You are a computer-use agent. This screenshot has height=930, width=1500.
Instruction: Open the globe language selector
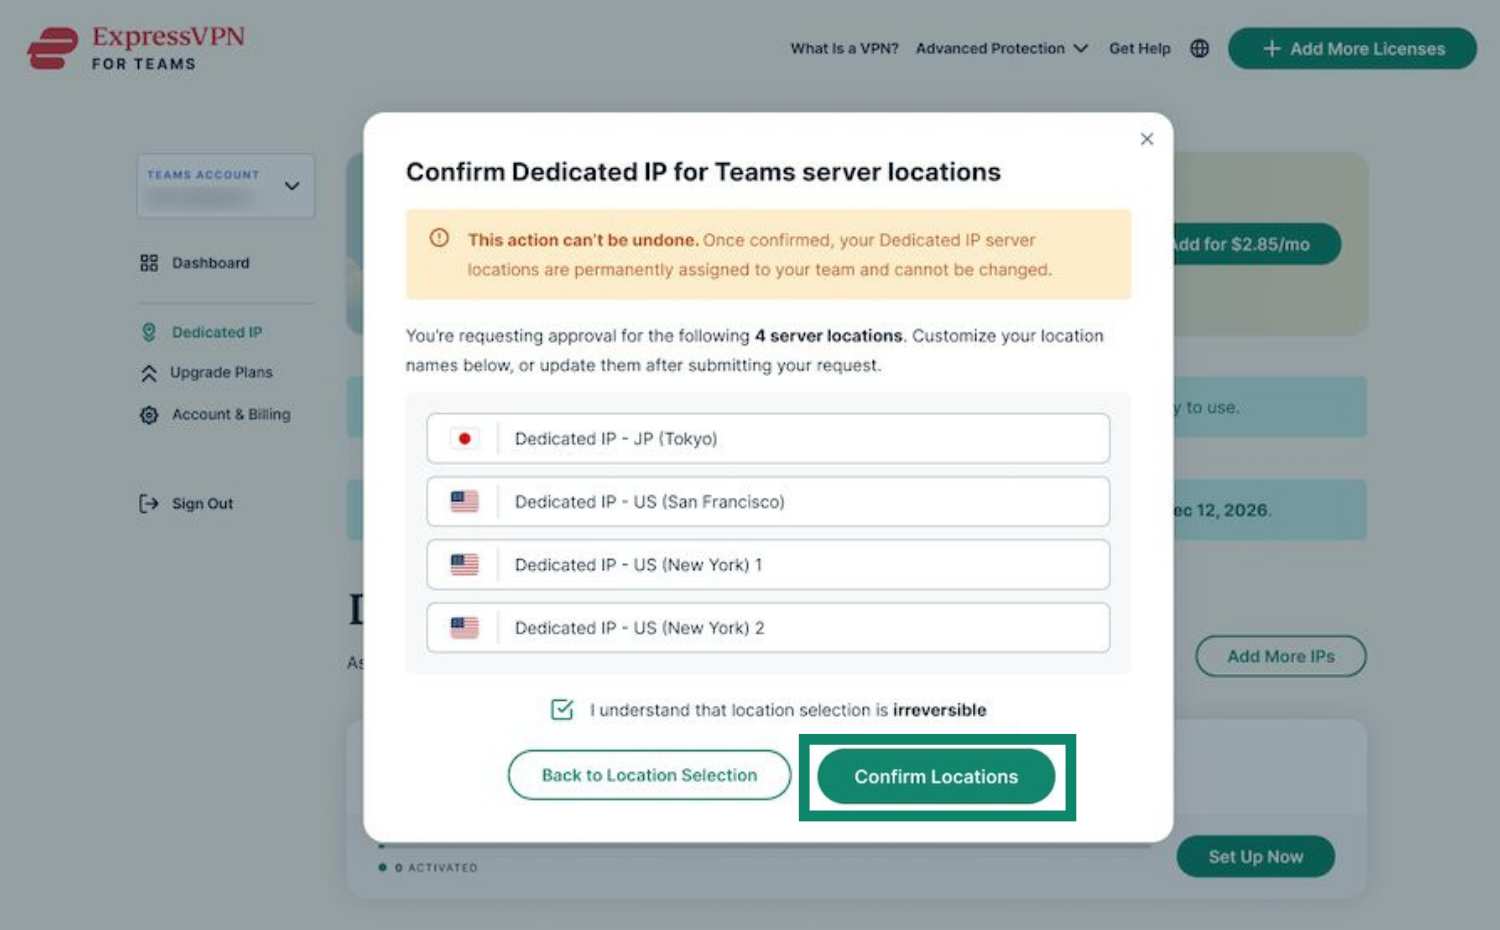[x=1199, y=48]
